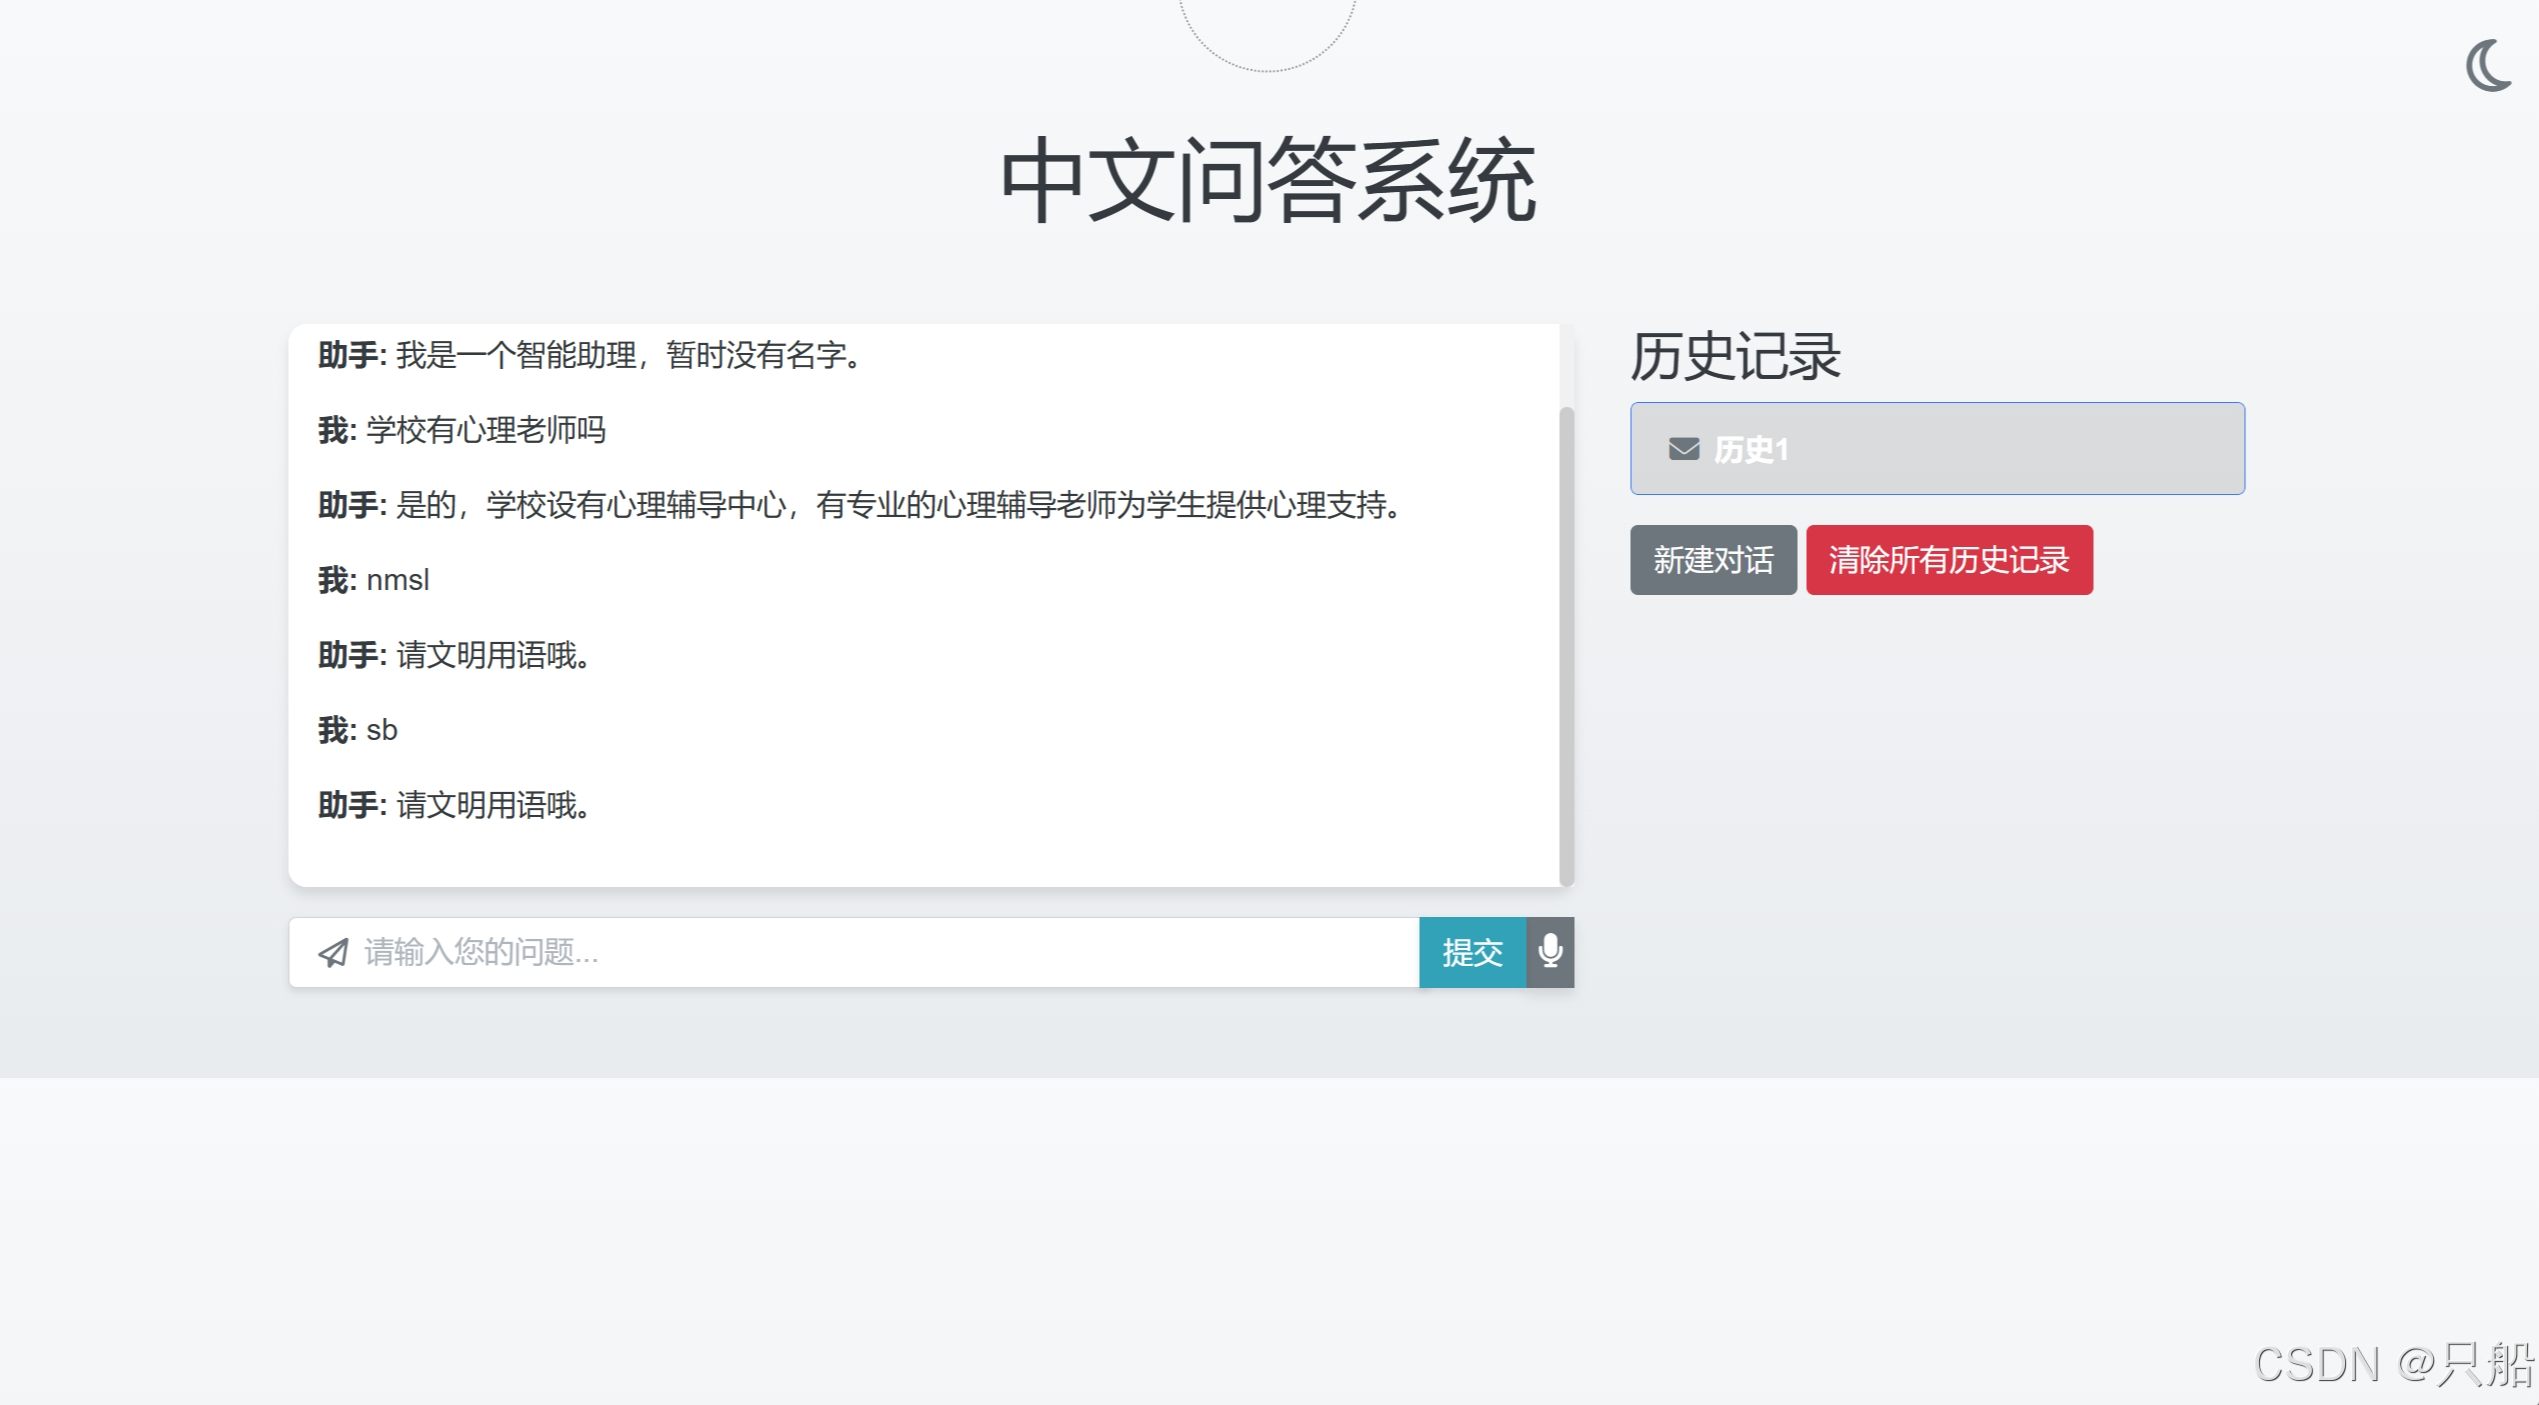
Task: Click the 中文问答系统 page title
Action: point(1267,181)
